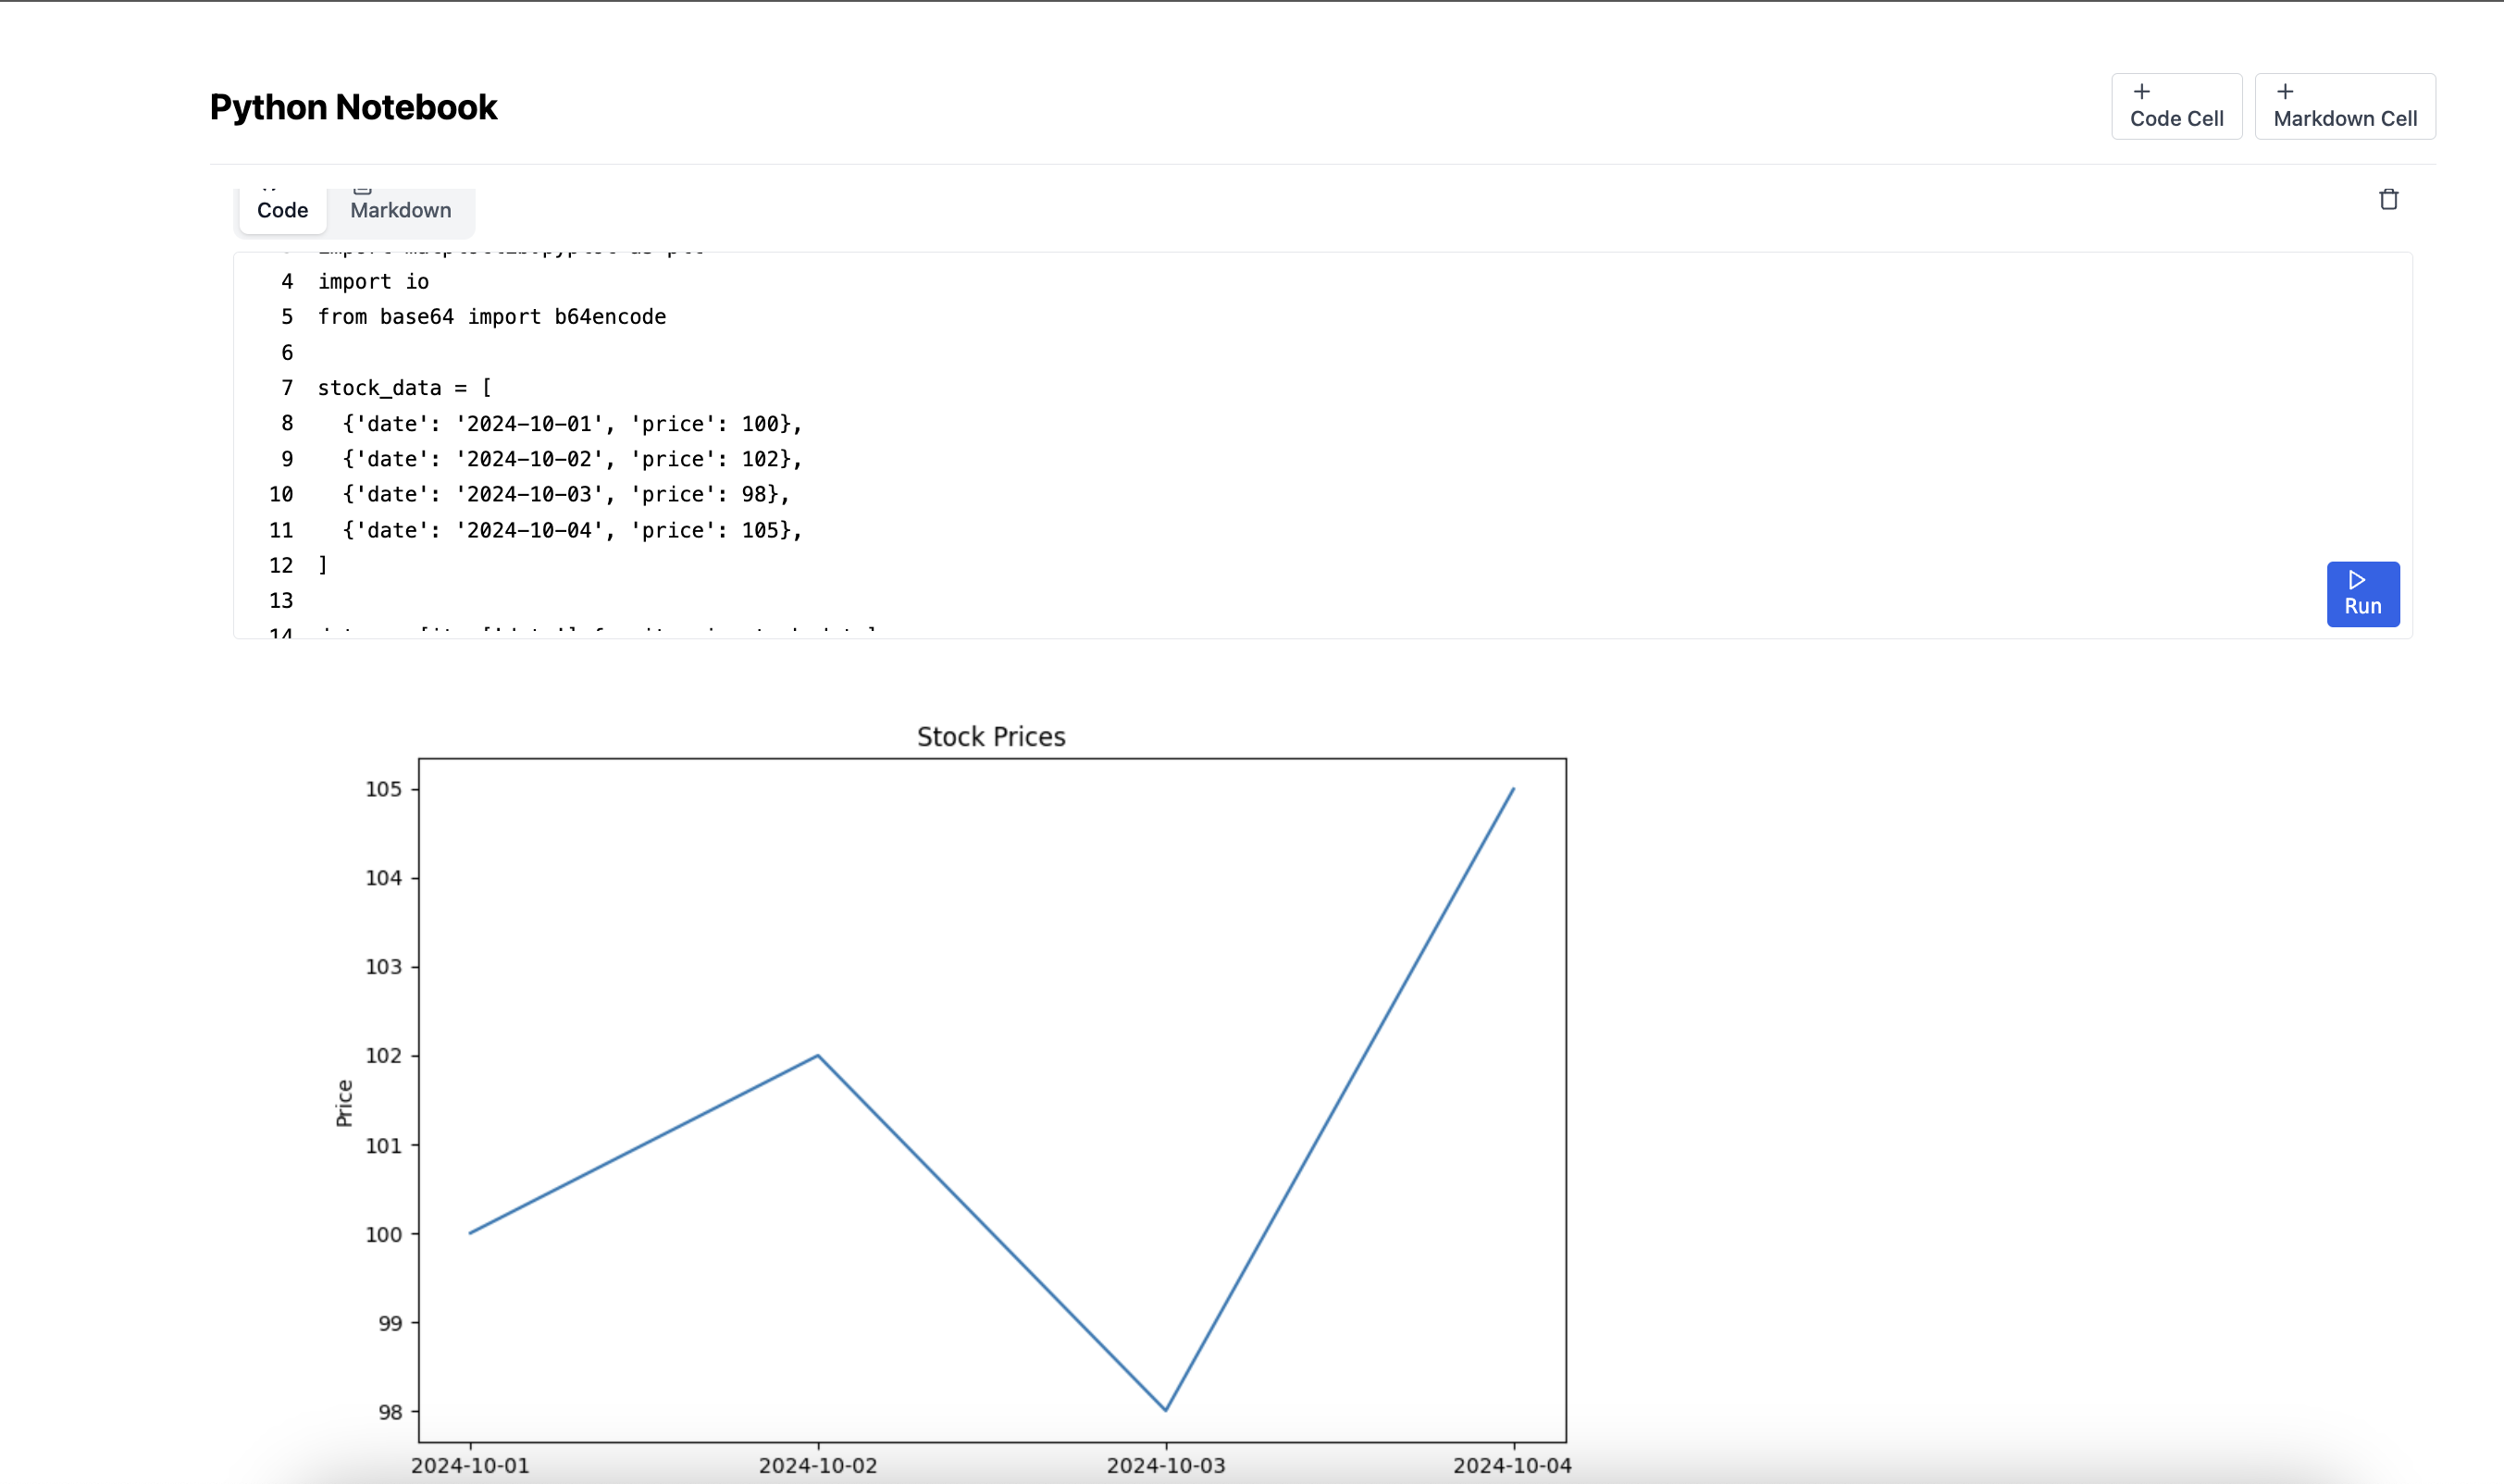Click empty line 13 in editor
Screen dimensions: 2504x1484
pos(500,600)
